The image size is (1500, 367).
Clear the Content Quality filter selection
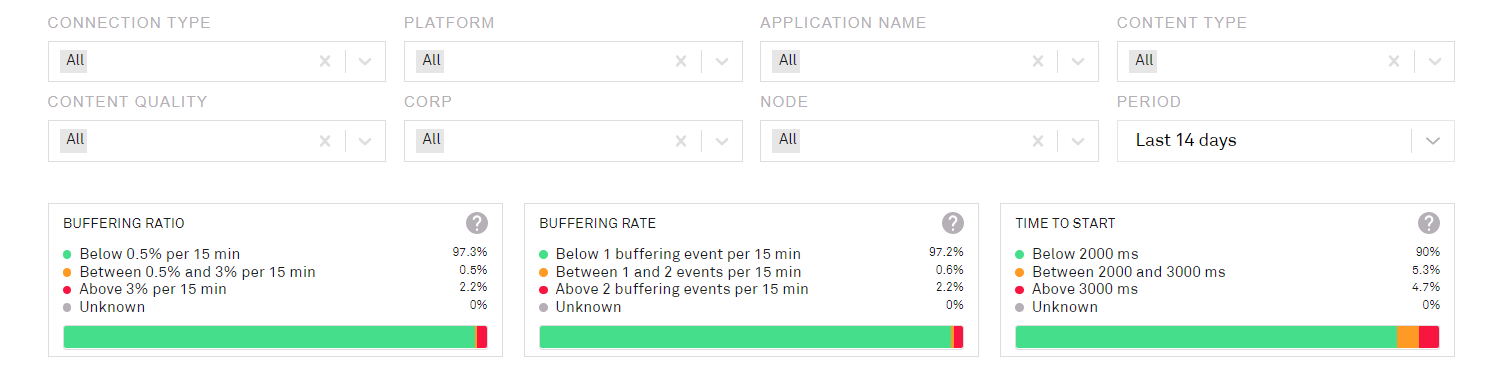(324, 141)
